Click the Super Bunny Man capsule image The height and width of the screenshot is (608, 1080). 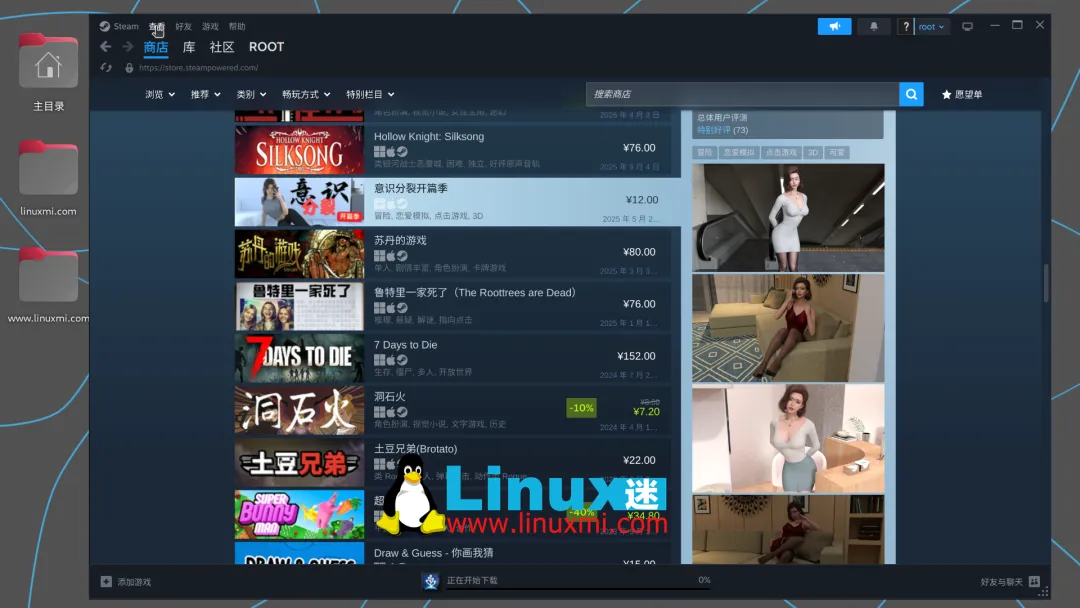coord(299,514)
